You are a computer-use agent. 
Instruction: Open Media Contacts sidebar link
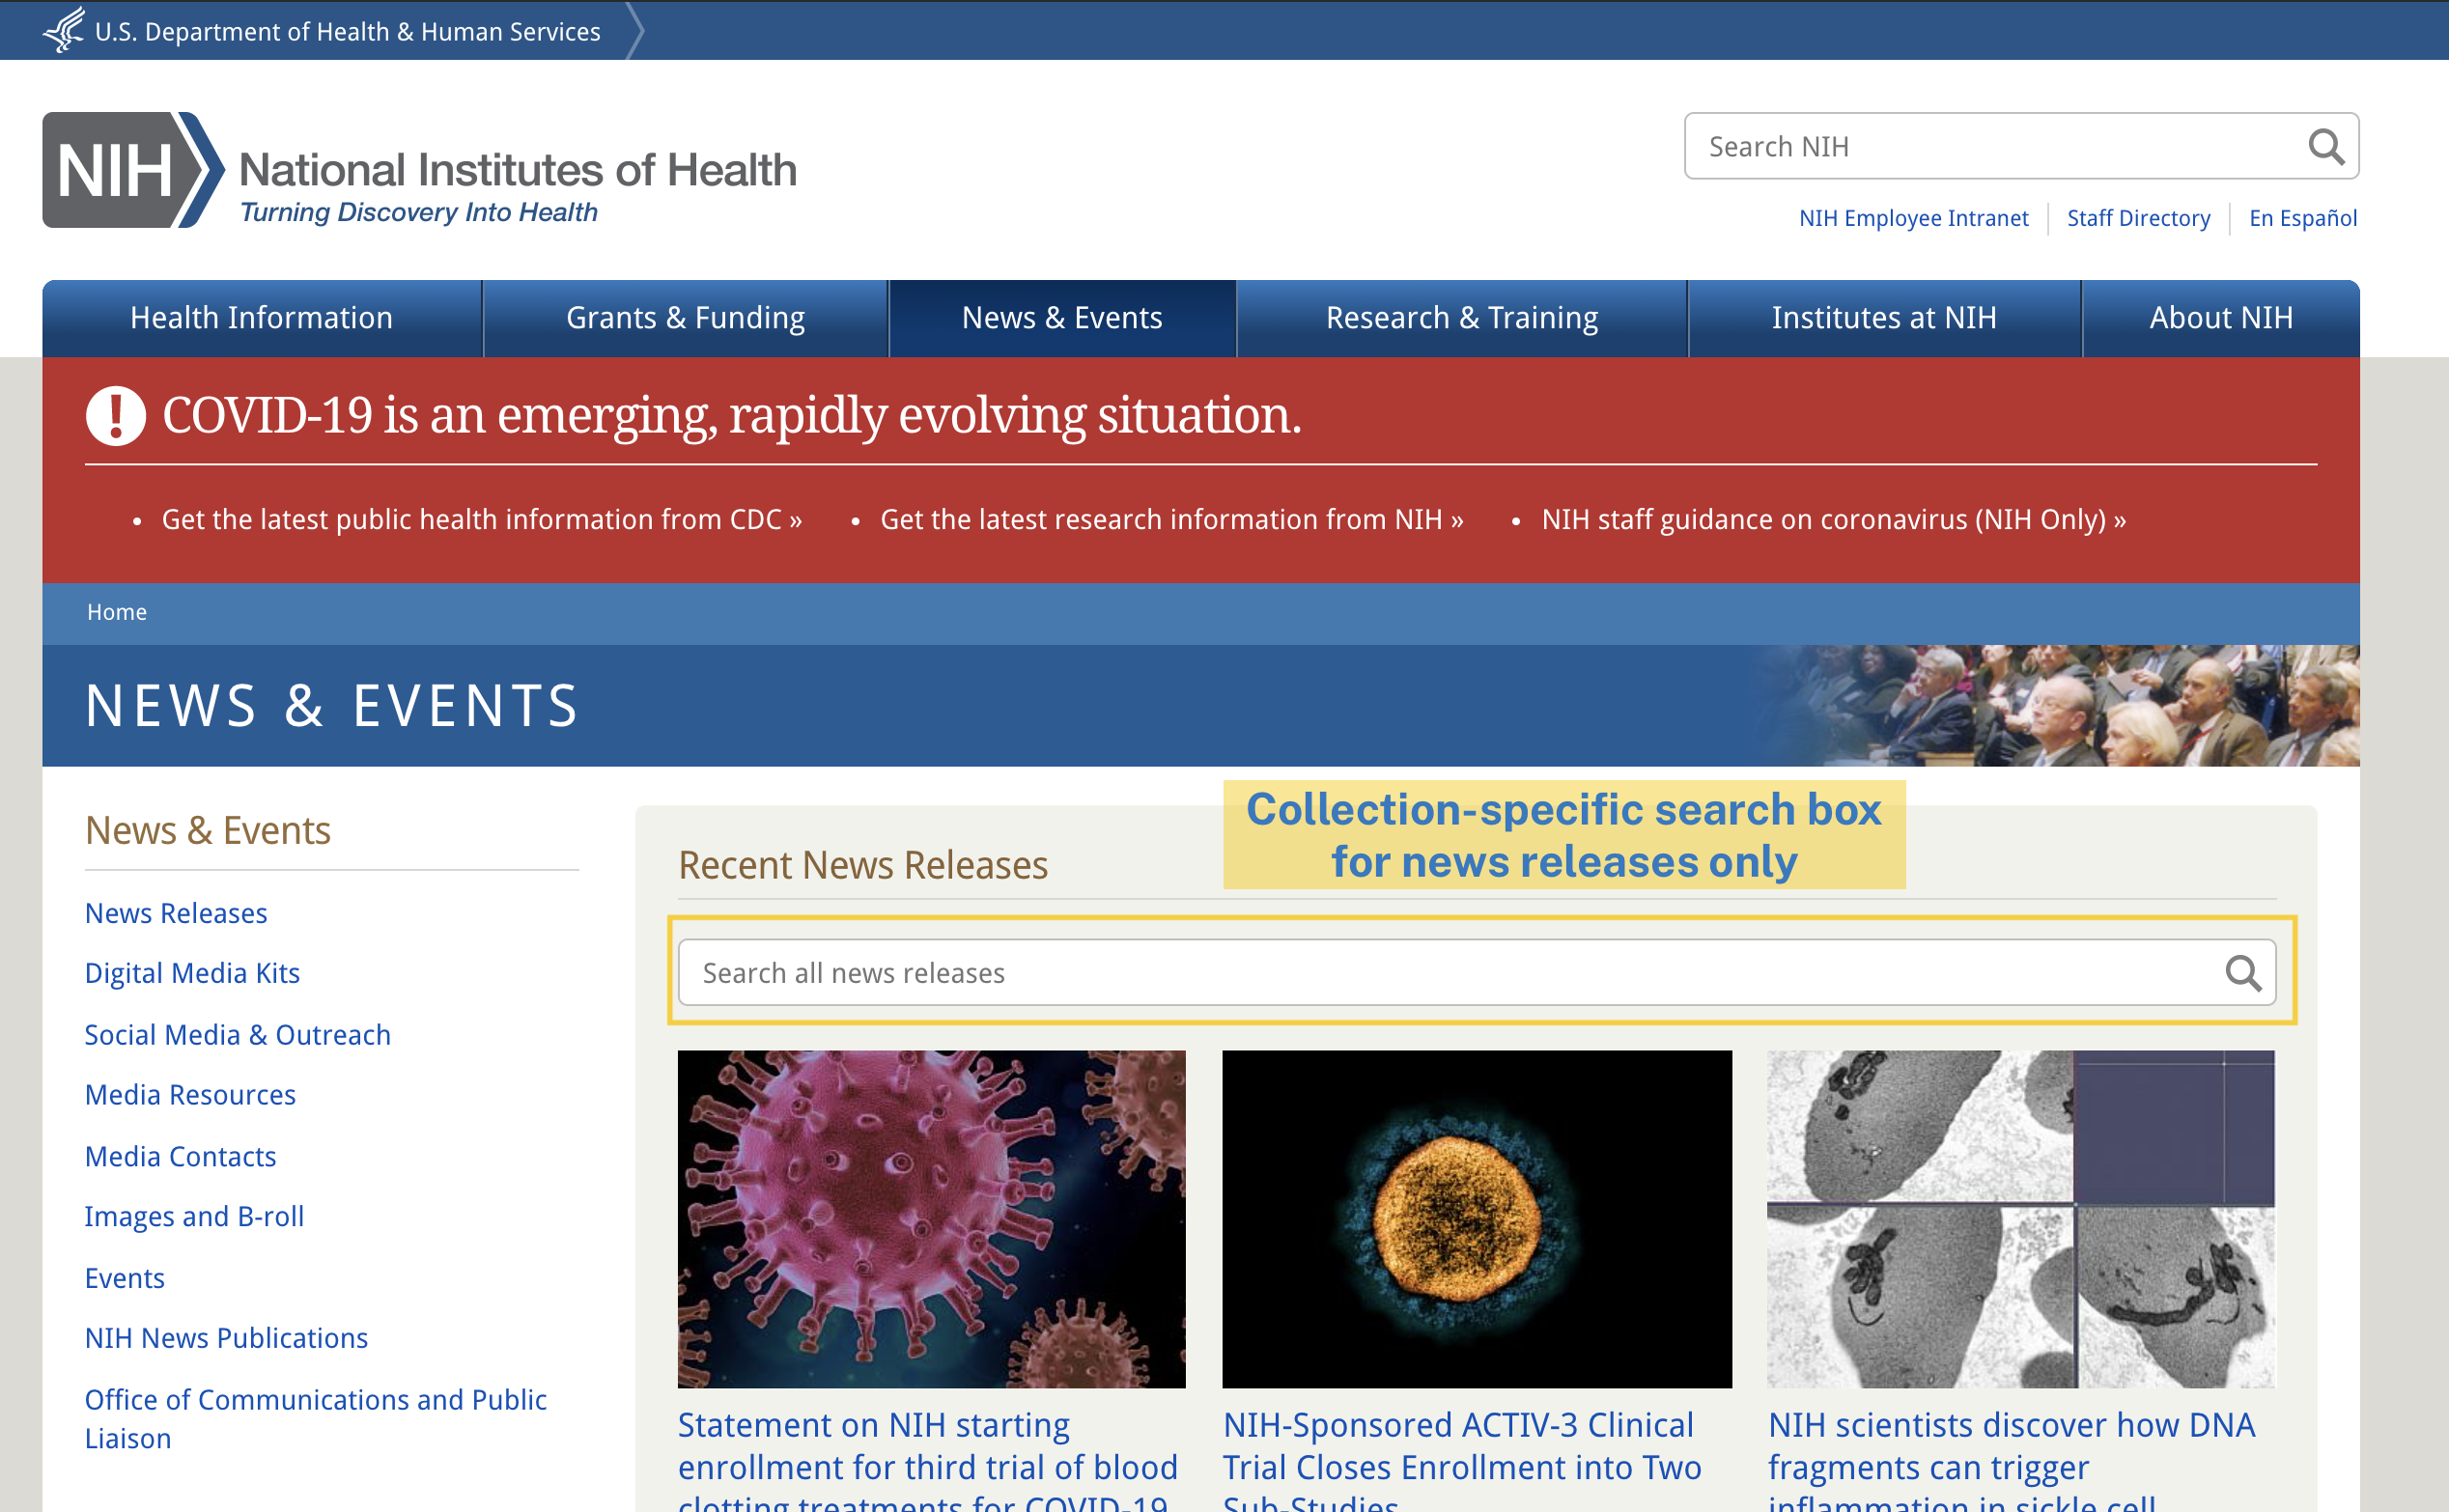tap(180, 1157)
